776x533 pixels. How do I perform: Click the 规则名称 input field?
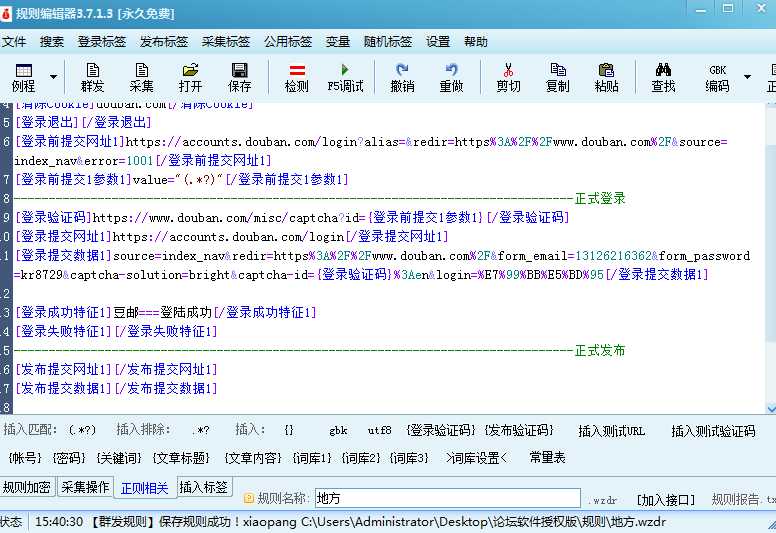coord(448,498)
